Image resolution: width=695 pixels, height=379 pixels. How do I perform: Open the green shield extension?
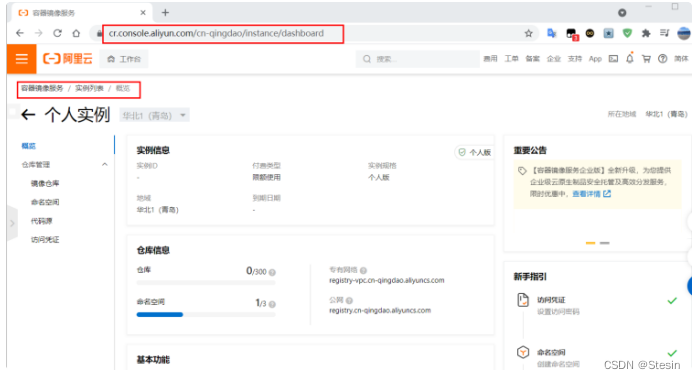tap(627, 33)
